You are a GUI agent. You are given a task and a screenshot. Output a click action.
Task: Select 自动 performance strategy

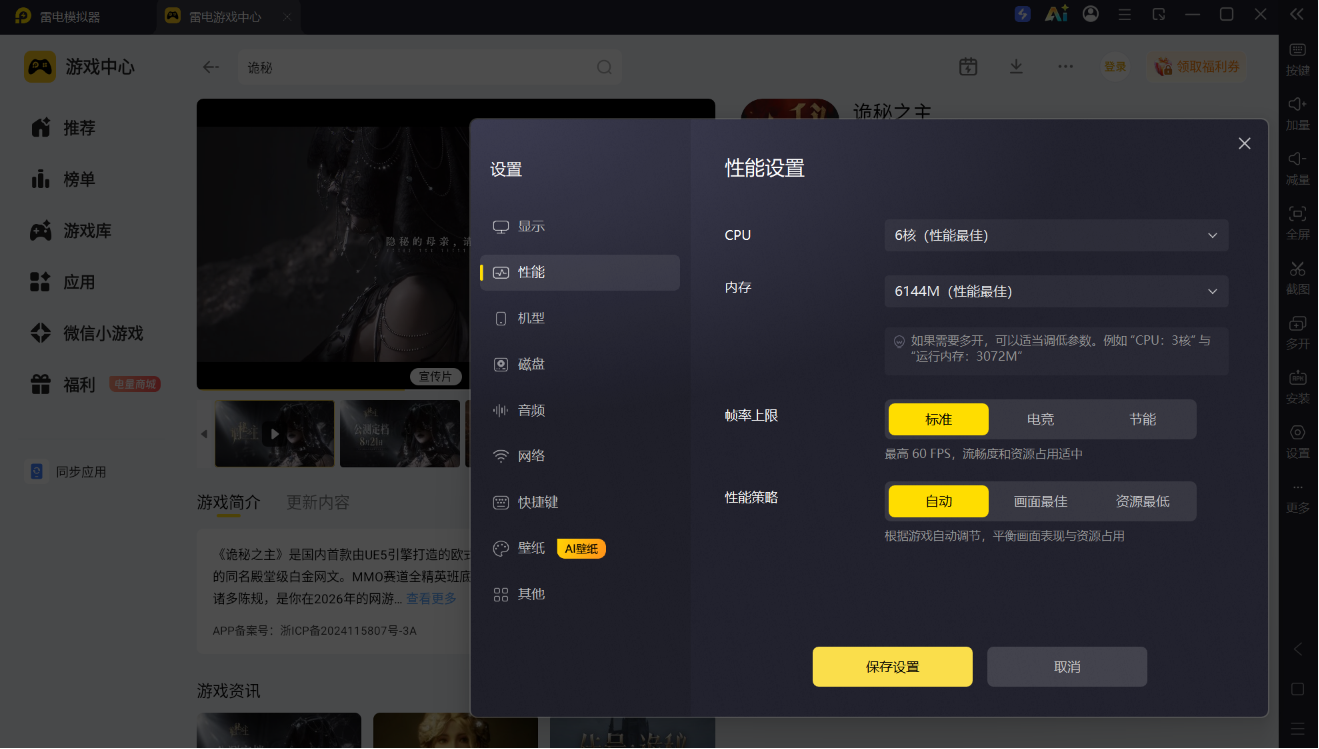tap(938, 502)
